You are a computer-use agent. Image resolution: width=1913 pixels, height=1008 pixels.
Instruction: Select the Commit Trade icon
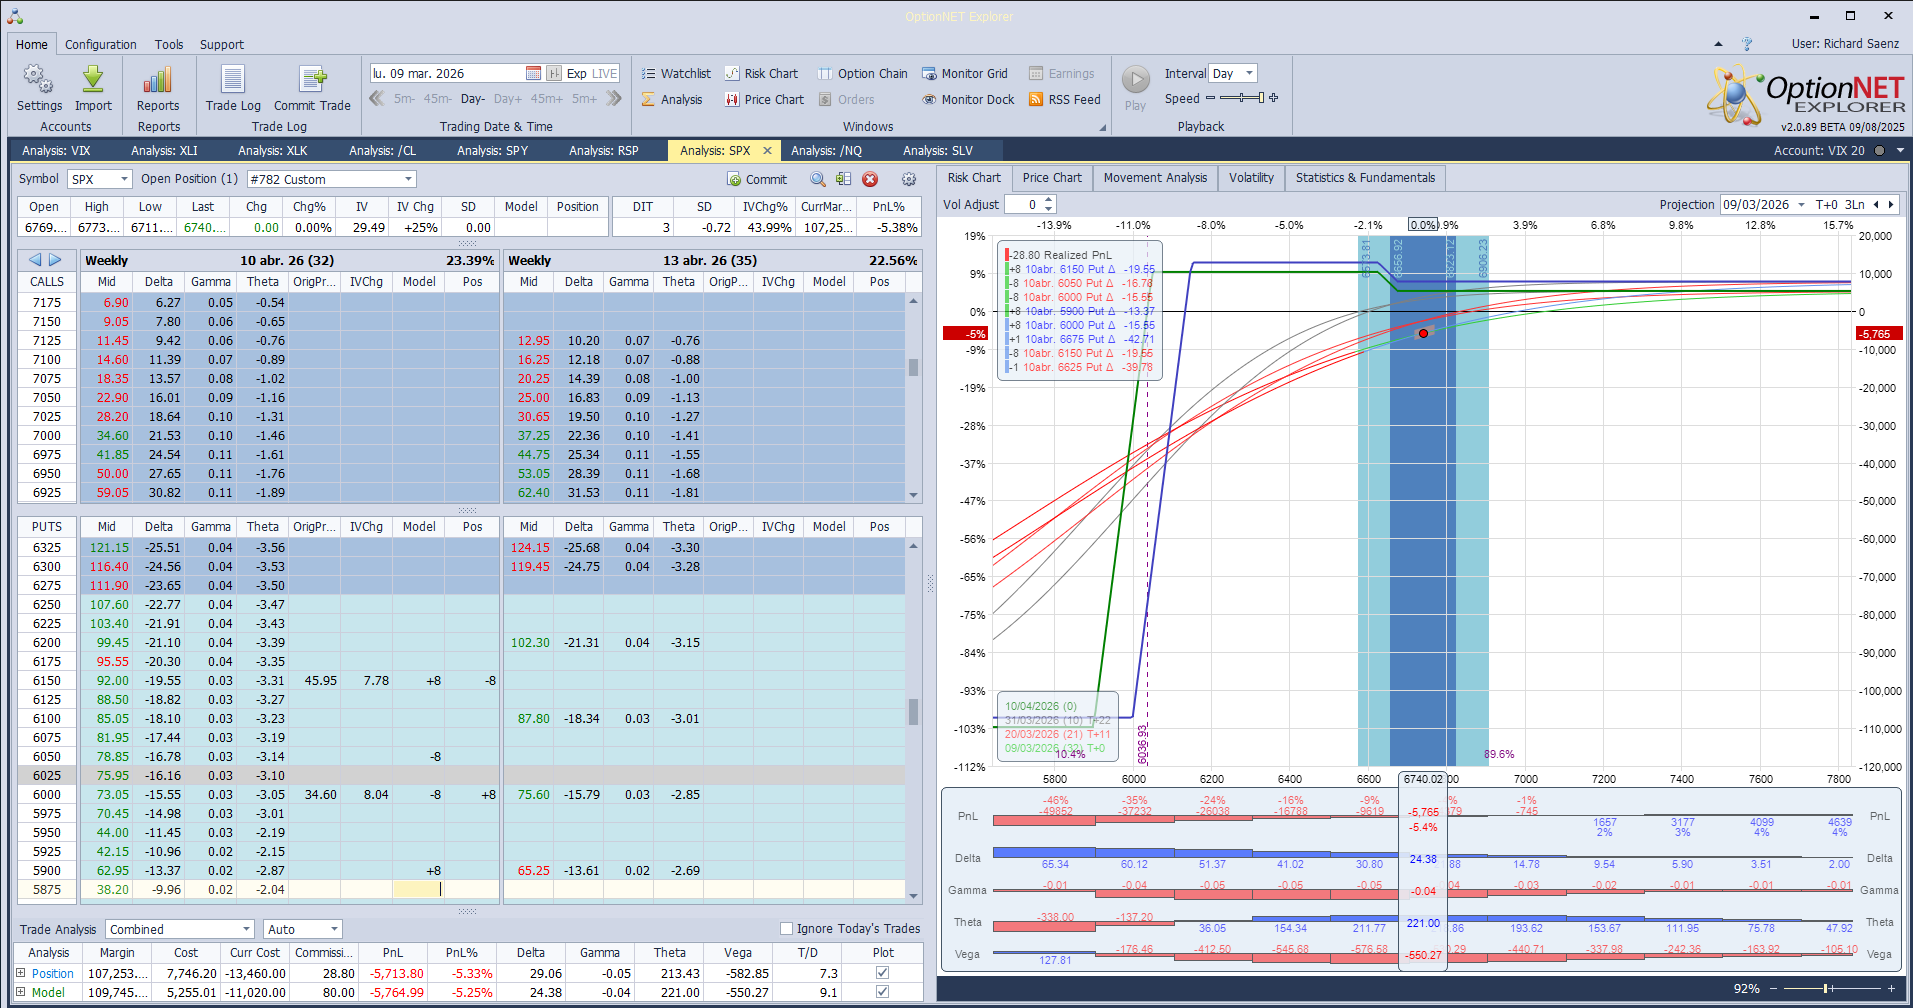pyautogui.click(x=312, y=87)
